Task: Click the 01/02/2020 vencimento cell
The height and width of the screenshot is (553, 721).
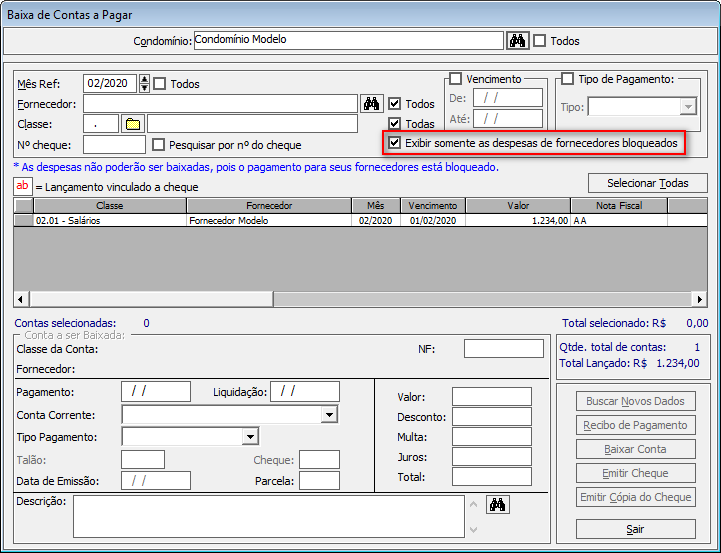Action: click(433, 220)
